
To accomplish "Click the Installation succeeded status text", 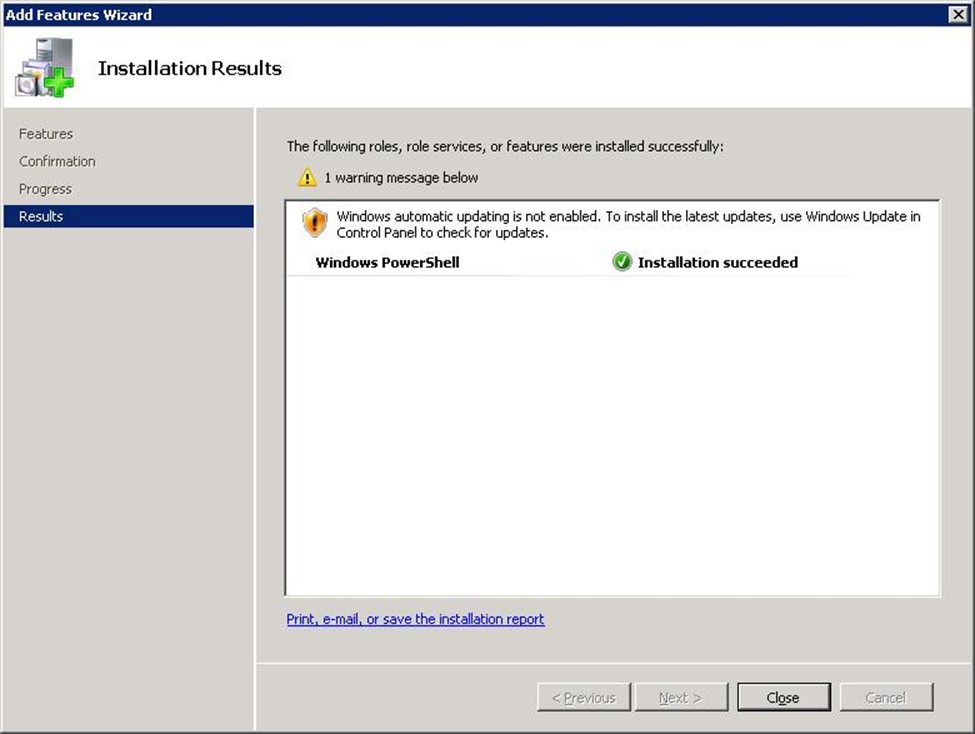I will pos(717,263).
